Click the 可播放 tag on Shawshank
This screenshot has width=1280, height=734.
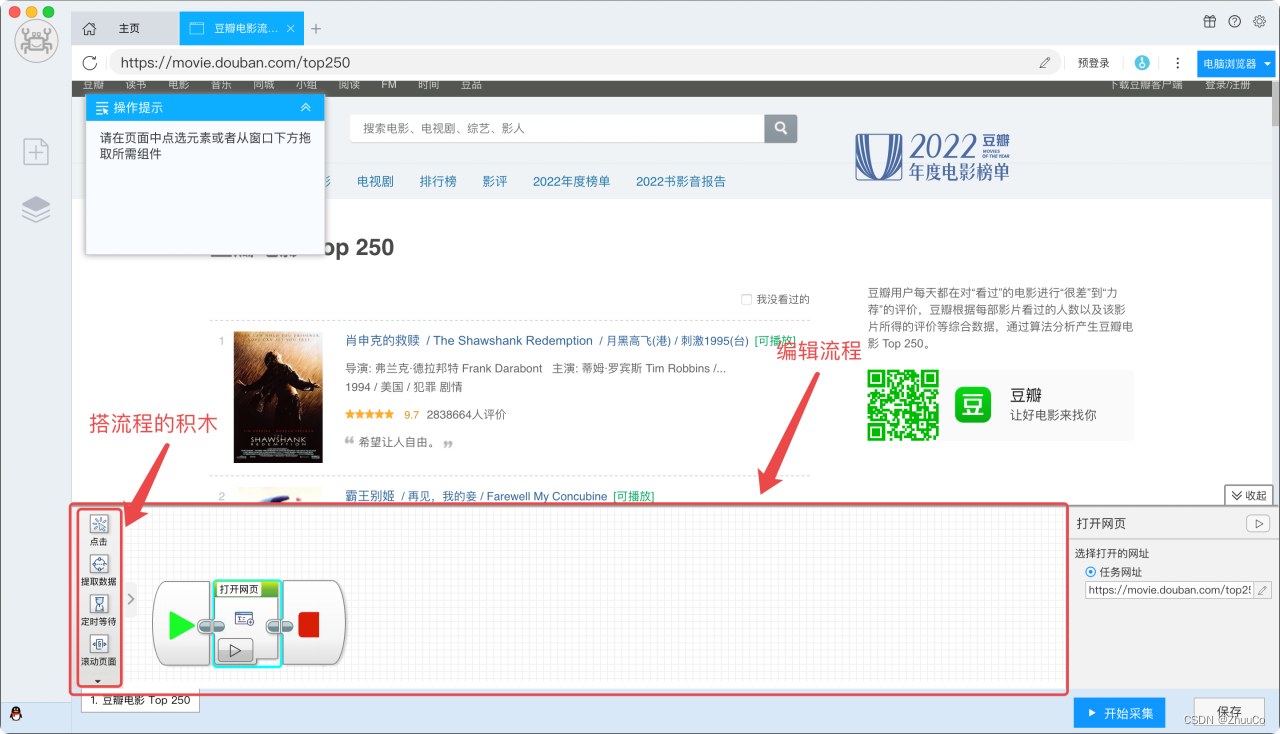pos(775,340)
